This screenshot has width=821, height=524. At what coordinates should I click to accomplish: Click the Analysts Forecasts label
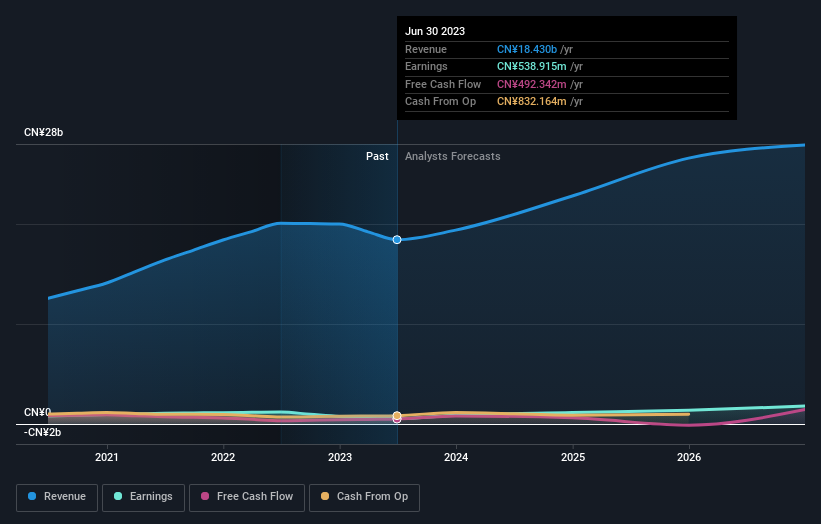pos(452,156)
